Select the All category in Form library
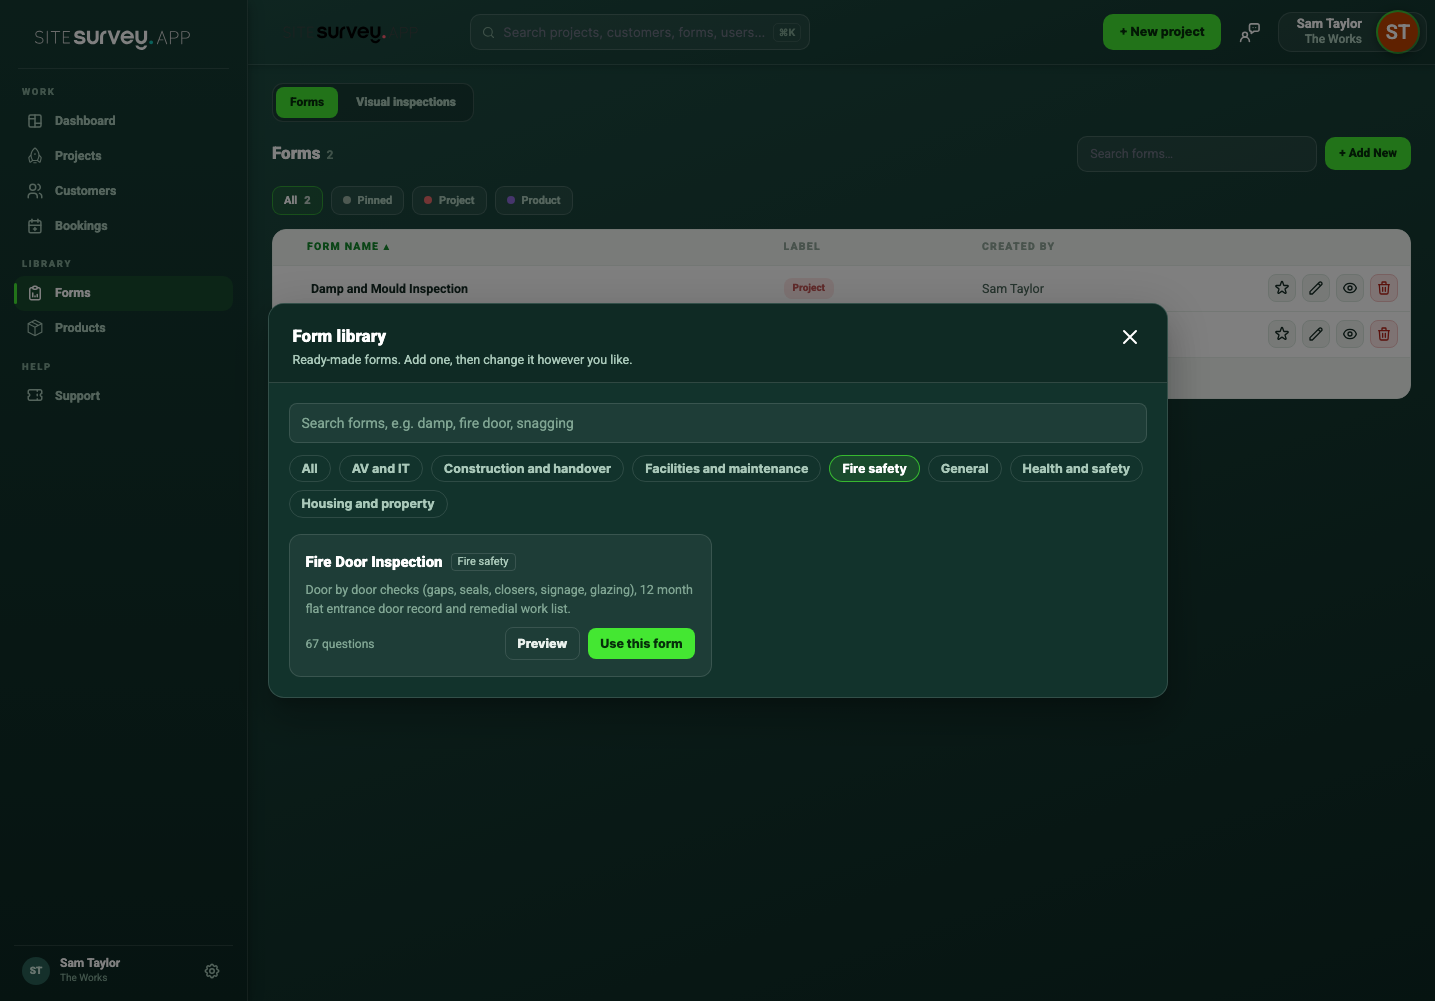 pyautogui.click(x=310, y=469)
